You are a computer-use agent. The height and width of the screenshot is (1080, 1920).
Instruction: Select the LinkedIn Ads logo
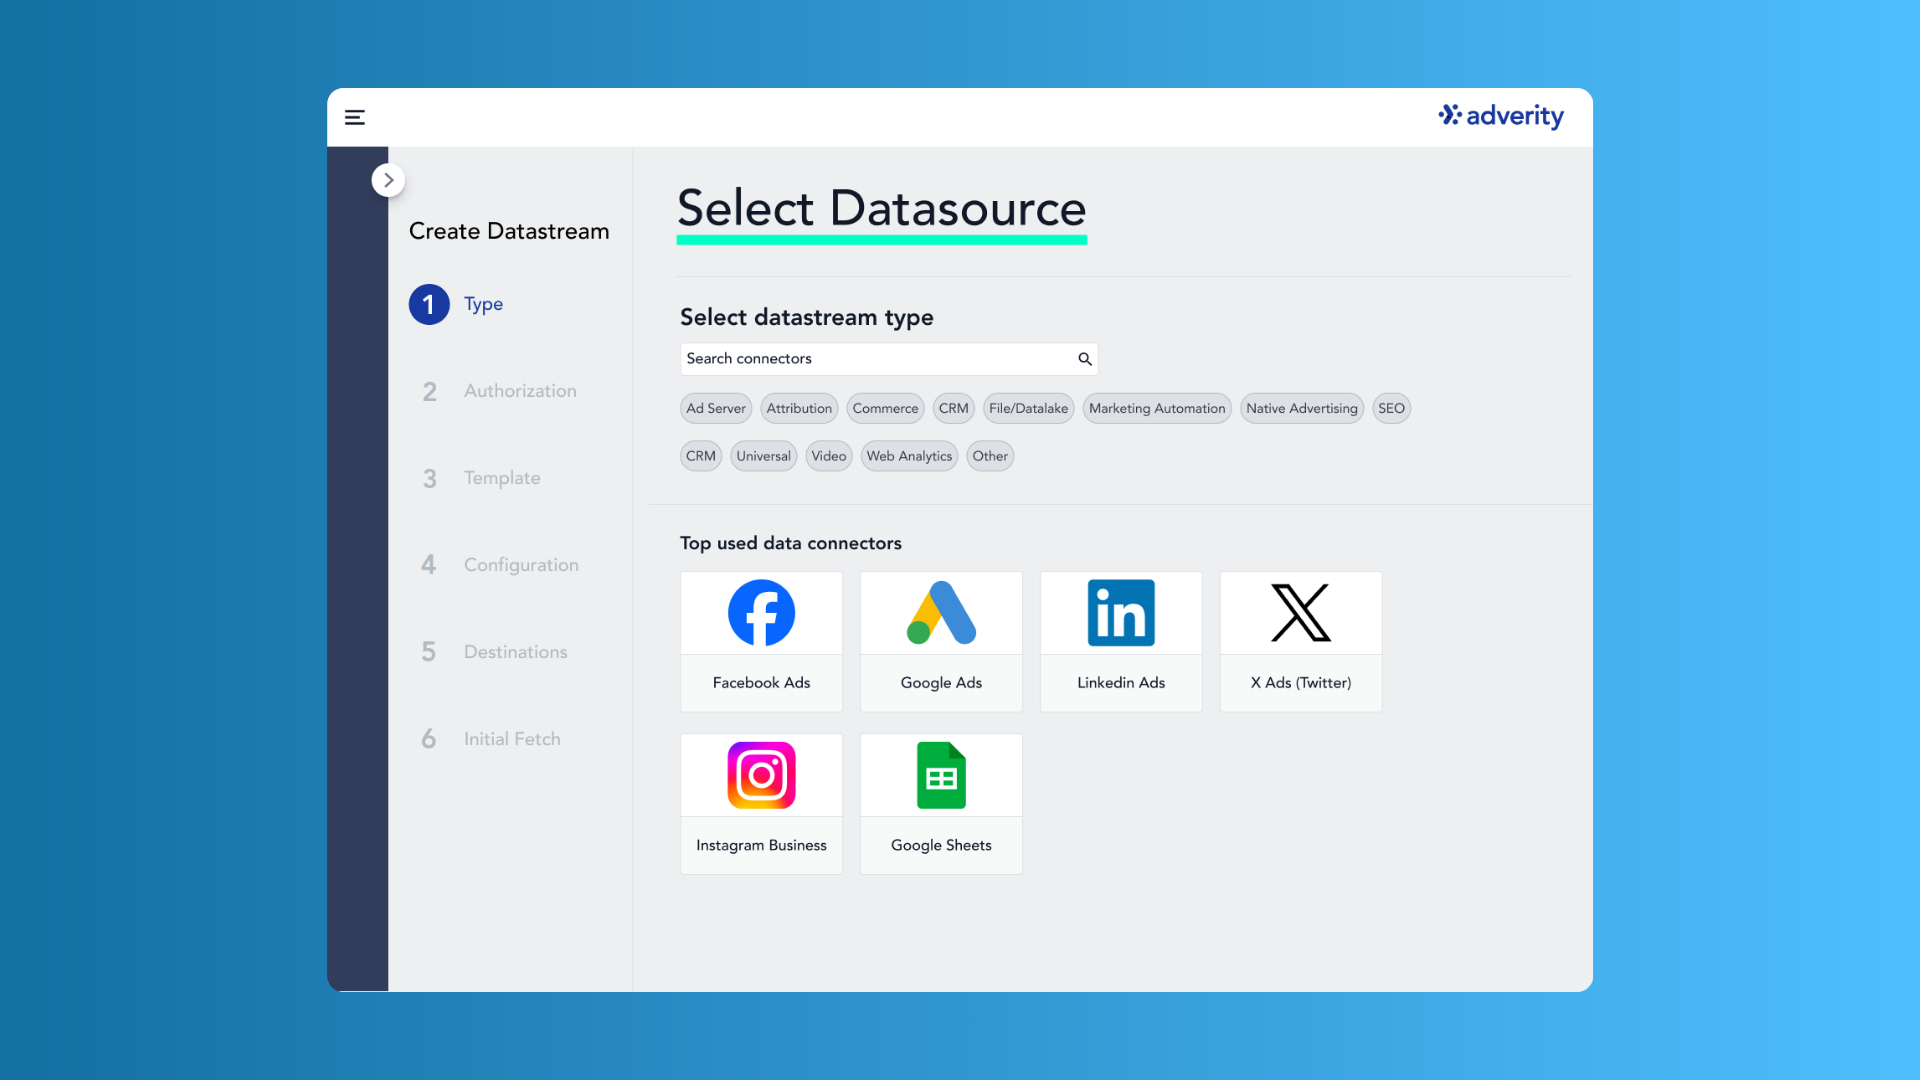tap(1121, 613)
